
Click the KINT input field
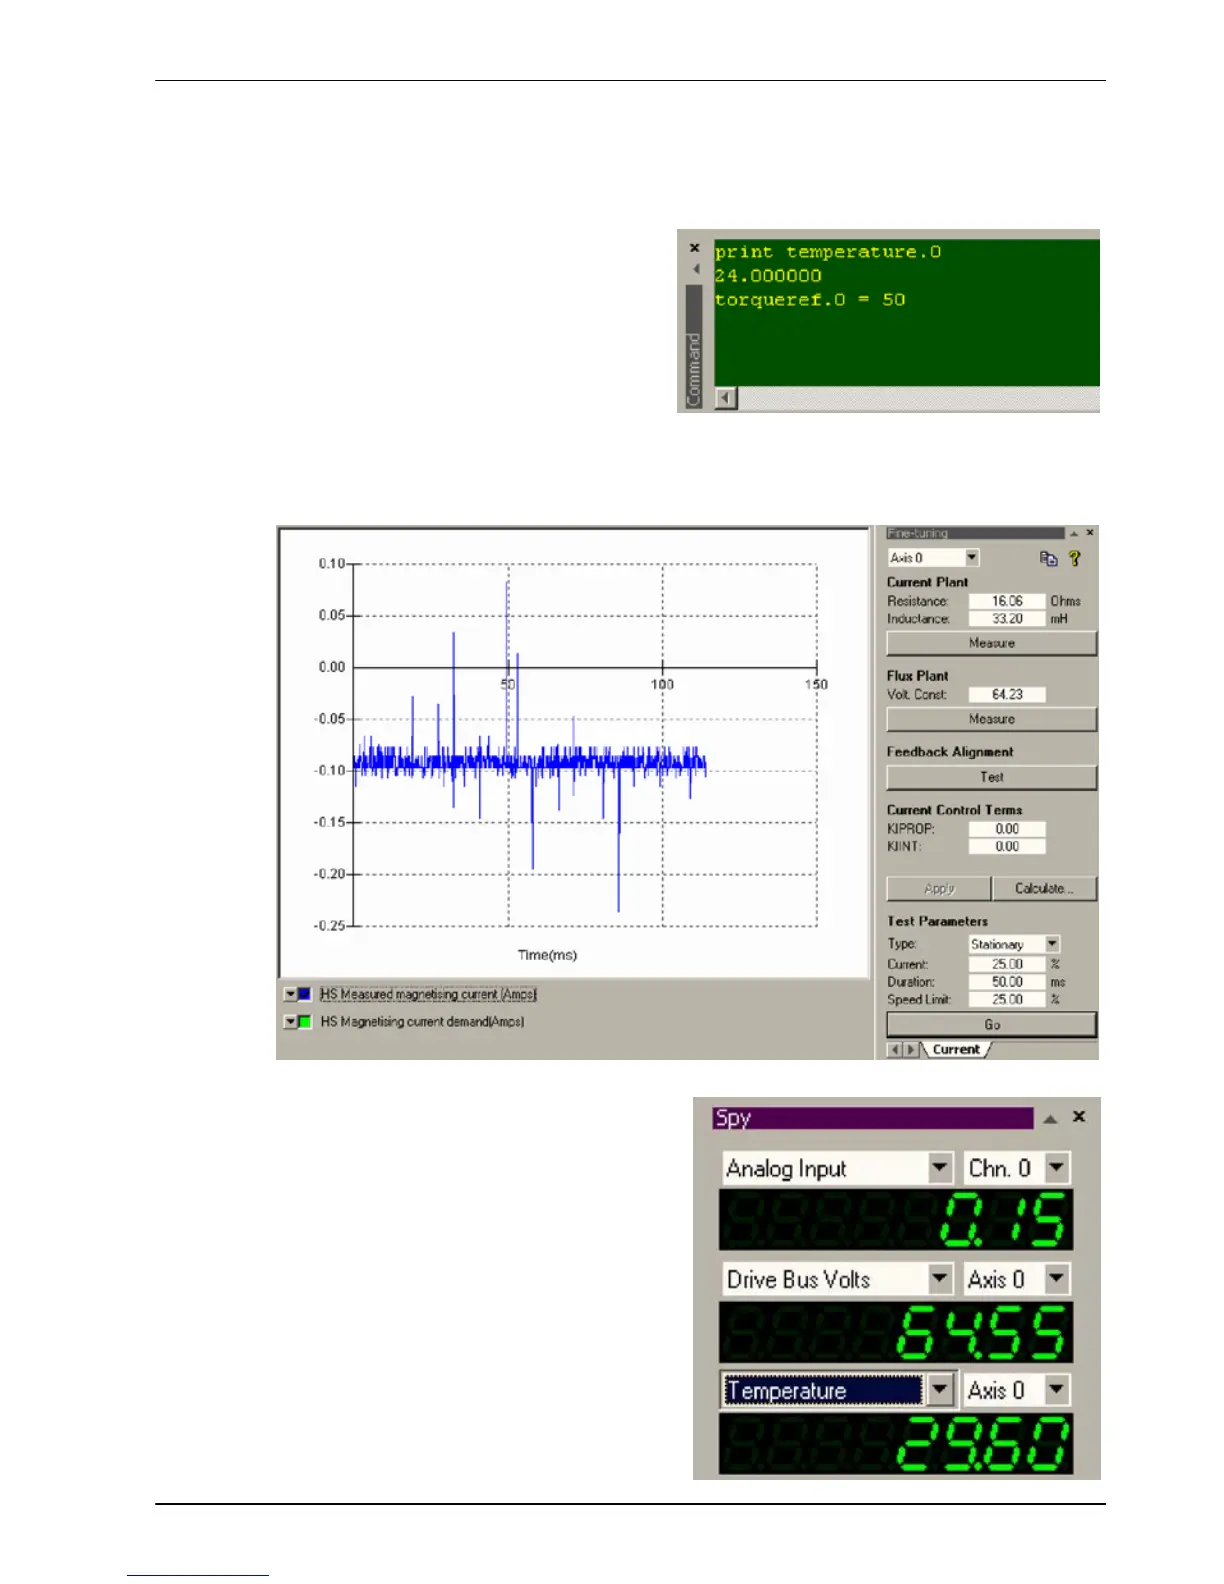click(x=1007, y=846)
